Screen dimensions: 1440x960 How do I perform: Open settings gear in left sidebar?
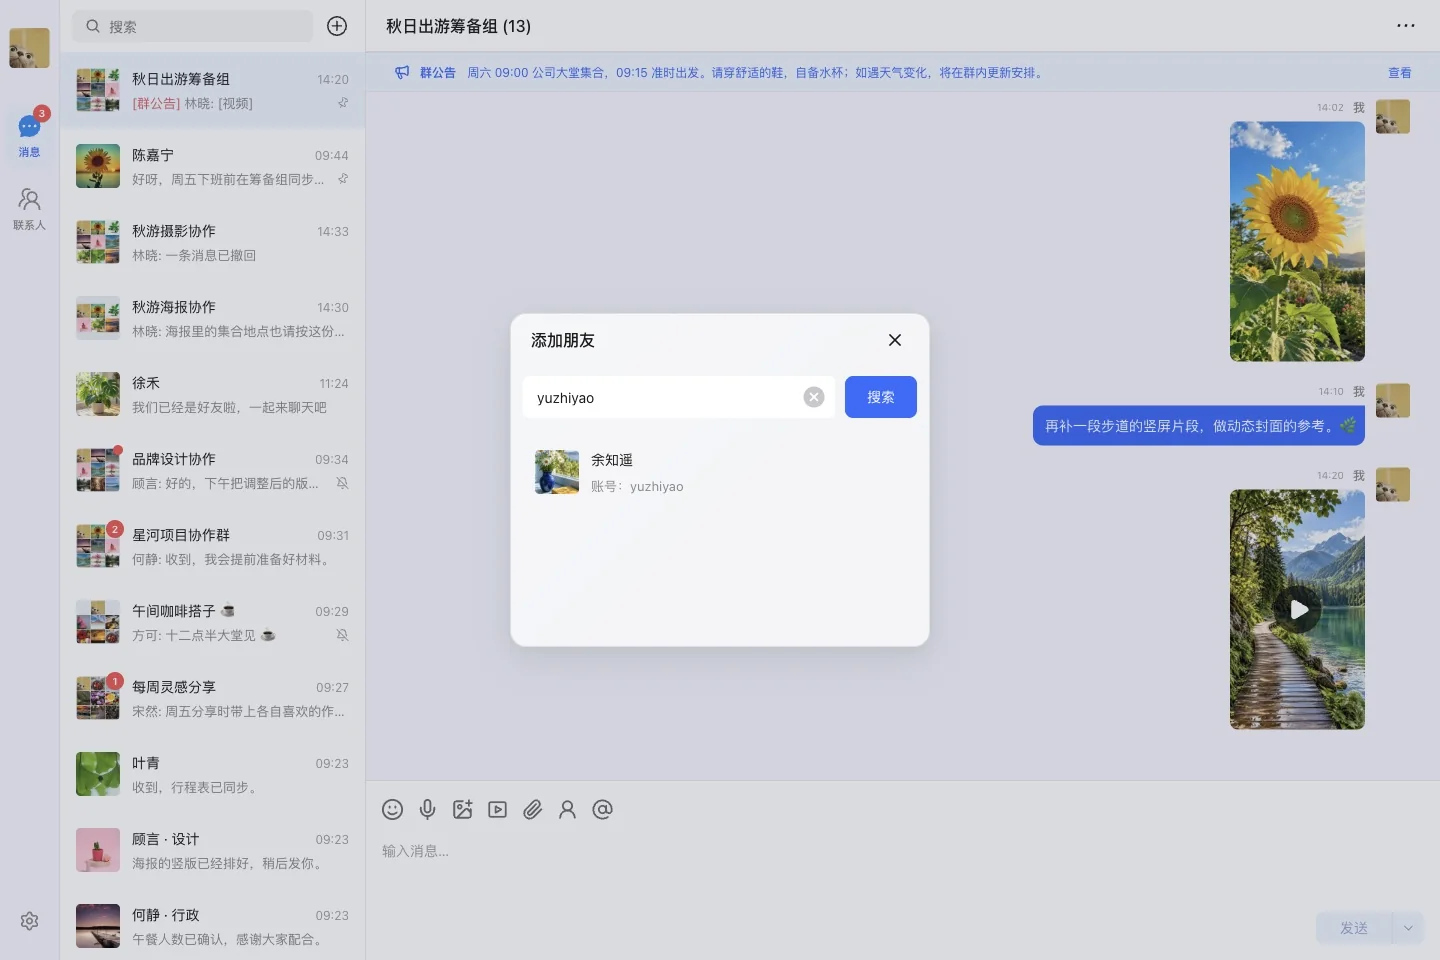[x=29, y=921]
